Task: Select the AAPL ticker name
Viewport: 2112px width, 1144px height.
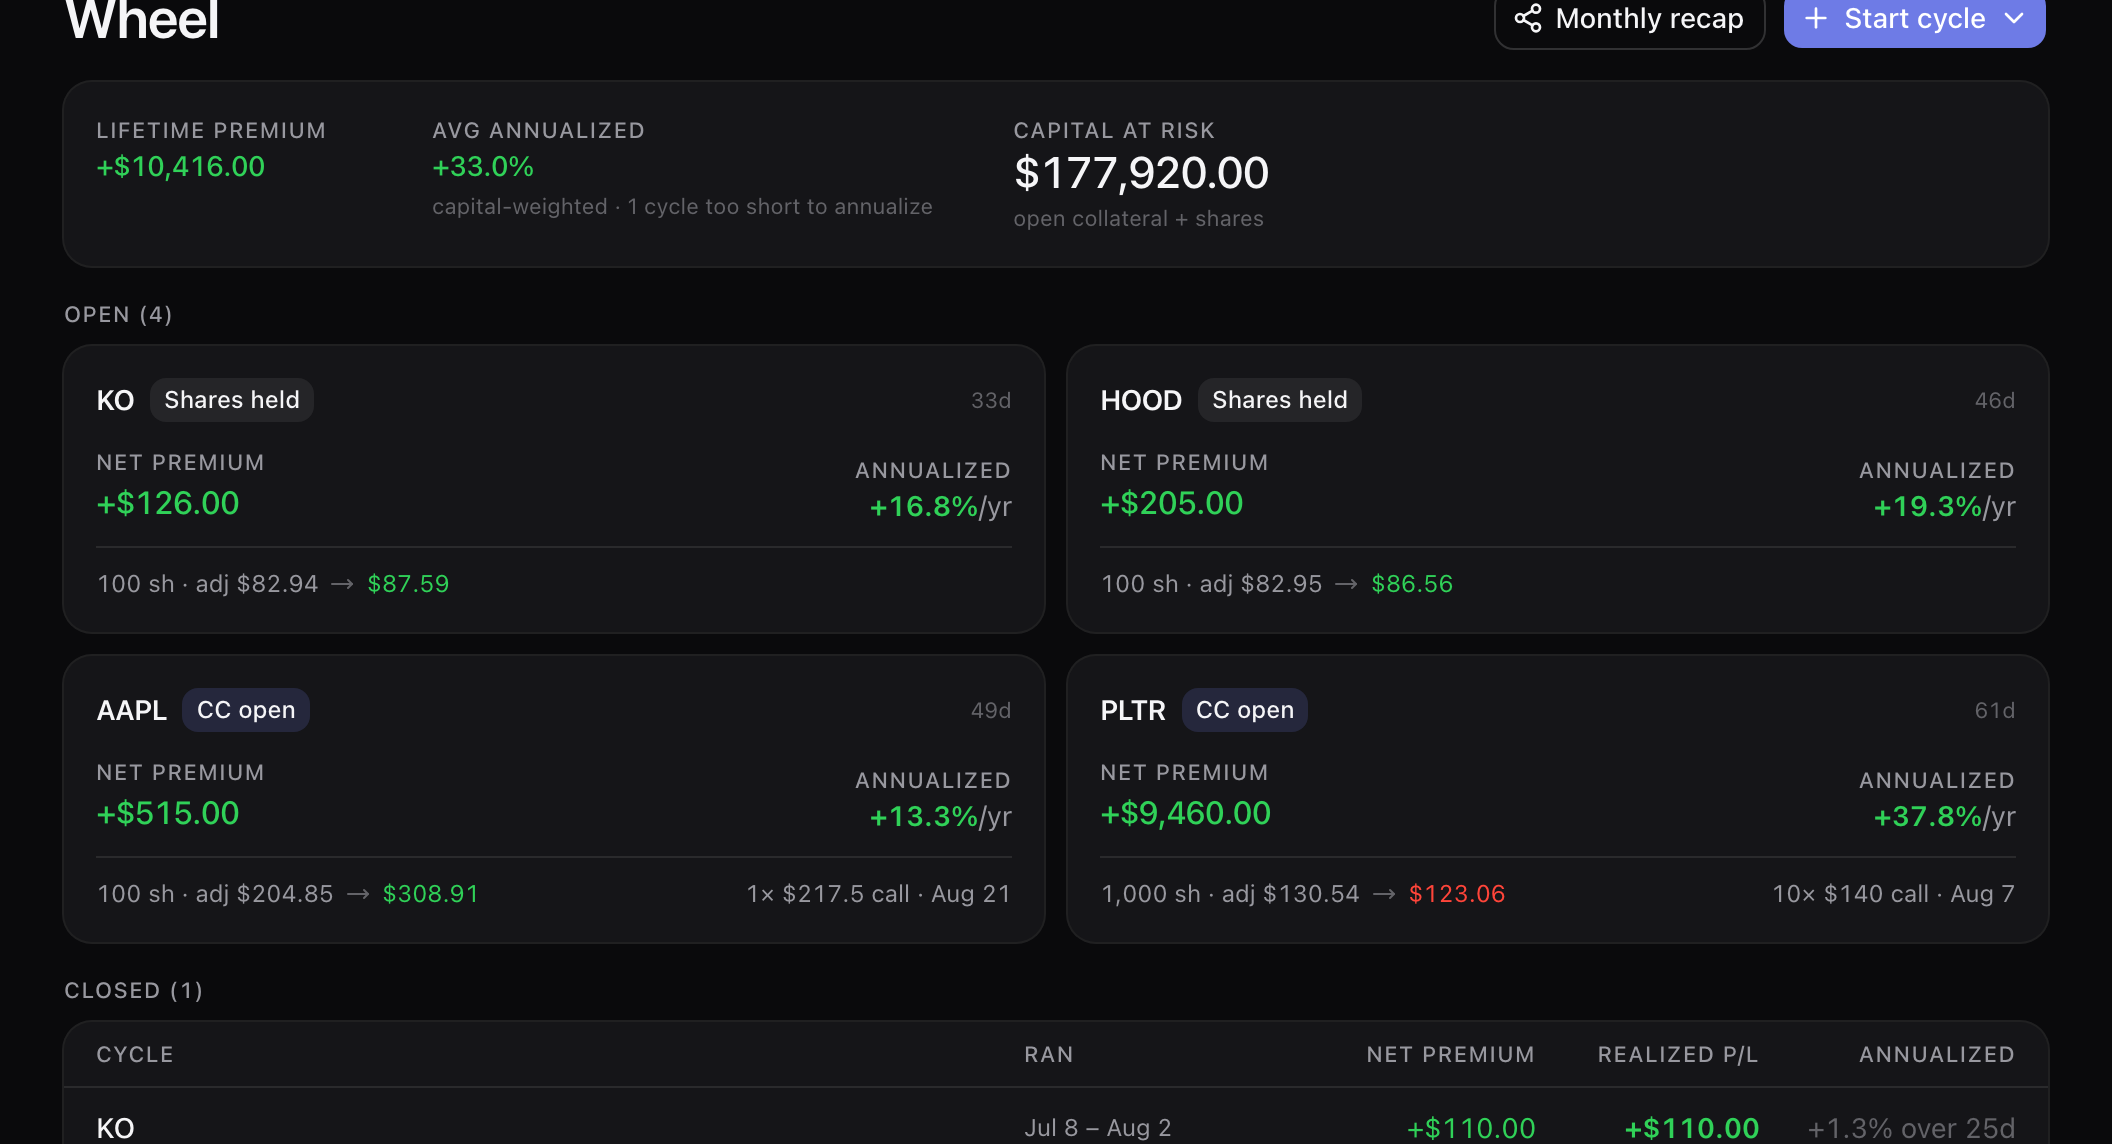Action: pos(131,710)
